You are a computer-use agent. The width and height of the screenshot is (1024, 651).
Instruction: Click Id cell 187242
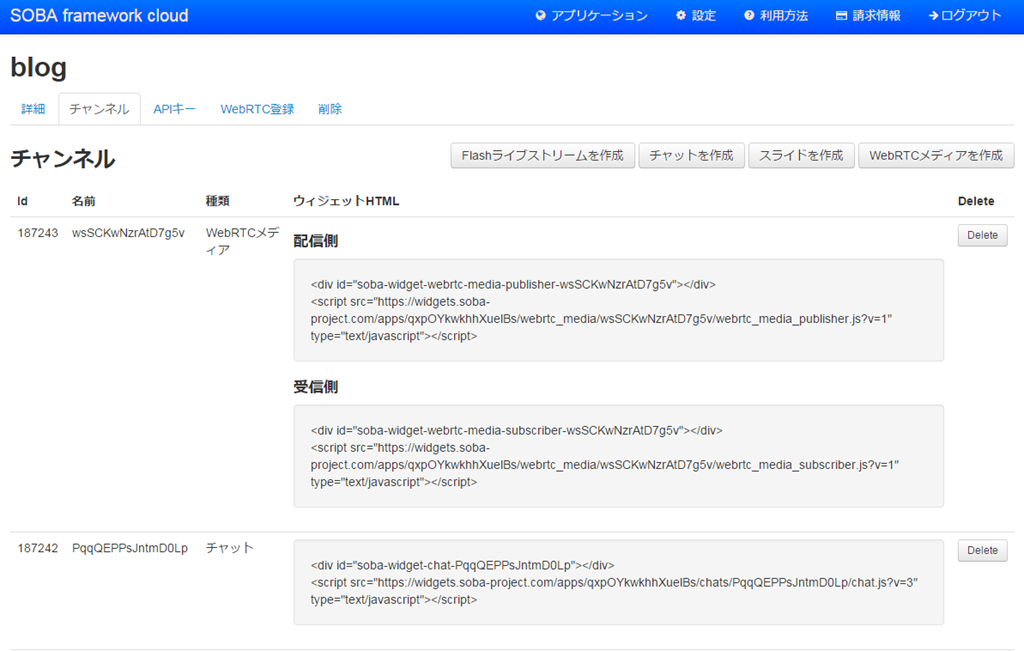pos(38,548)
